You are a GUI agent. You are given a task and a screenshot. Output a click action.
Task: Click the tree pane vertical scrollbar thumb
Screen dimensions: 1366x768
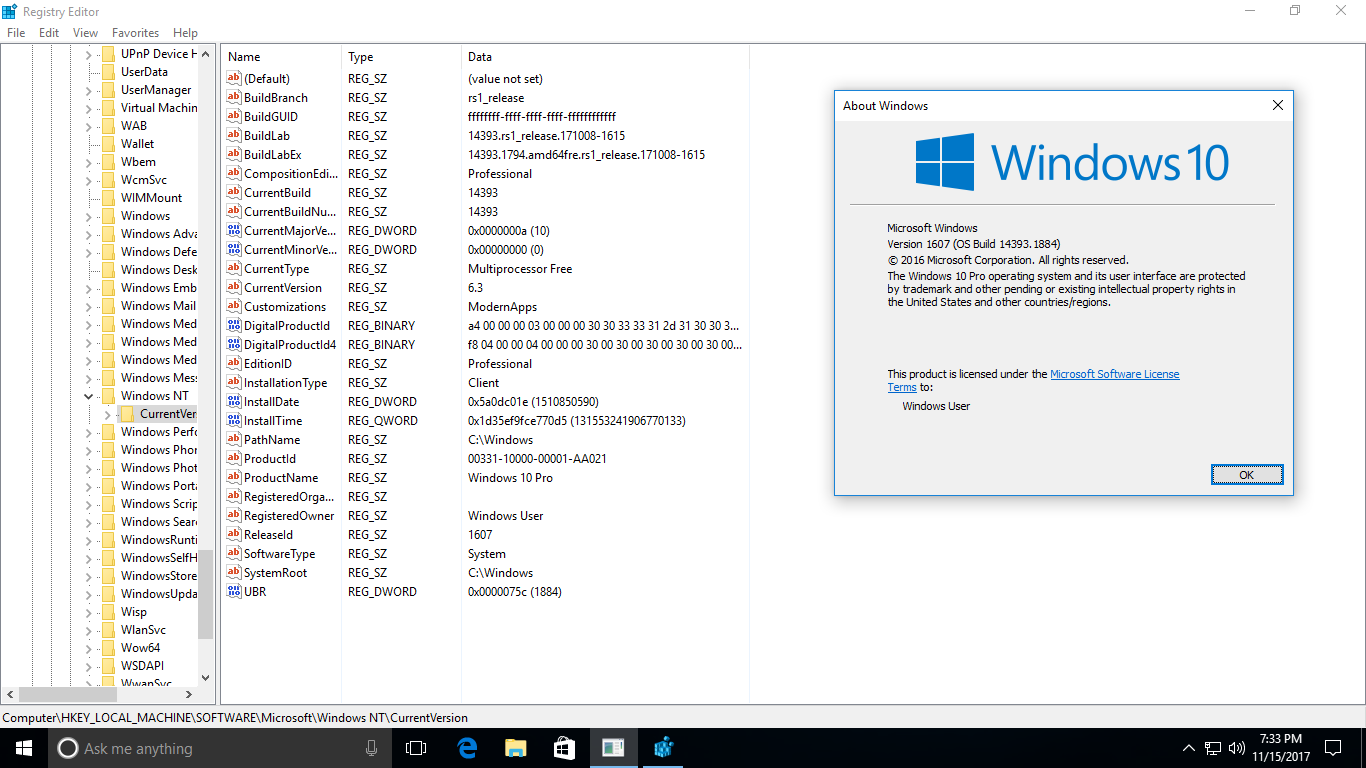point(205,593)
